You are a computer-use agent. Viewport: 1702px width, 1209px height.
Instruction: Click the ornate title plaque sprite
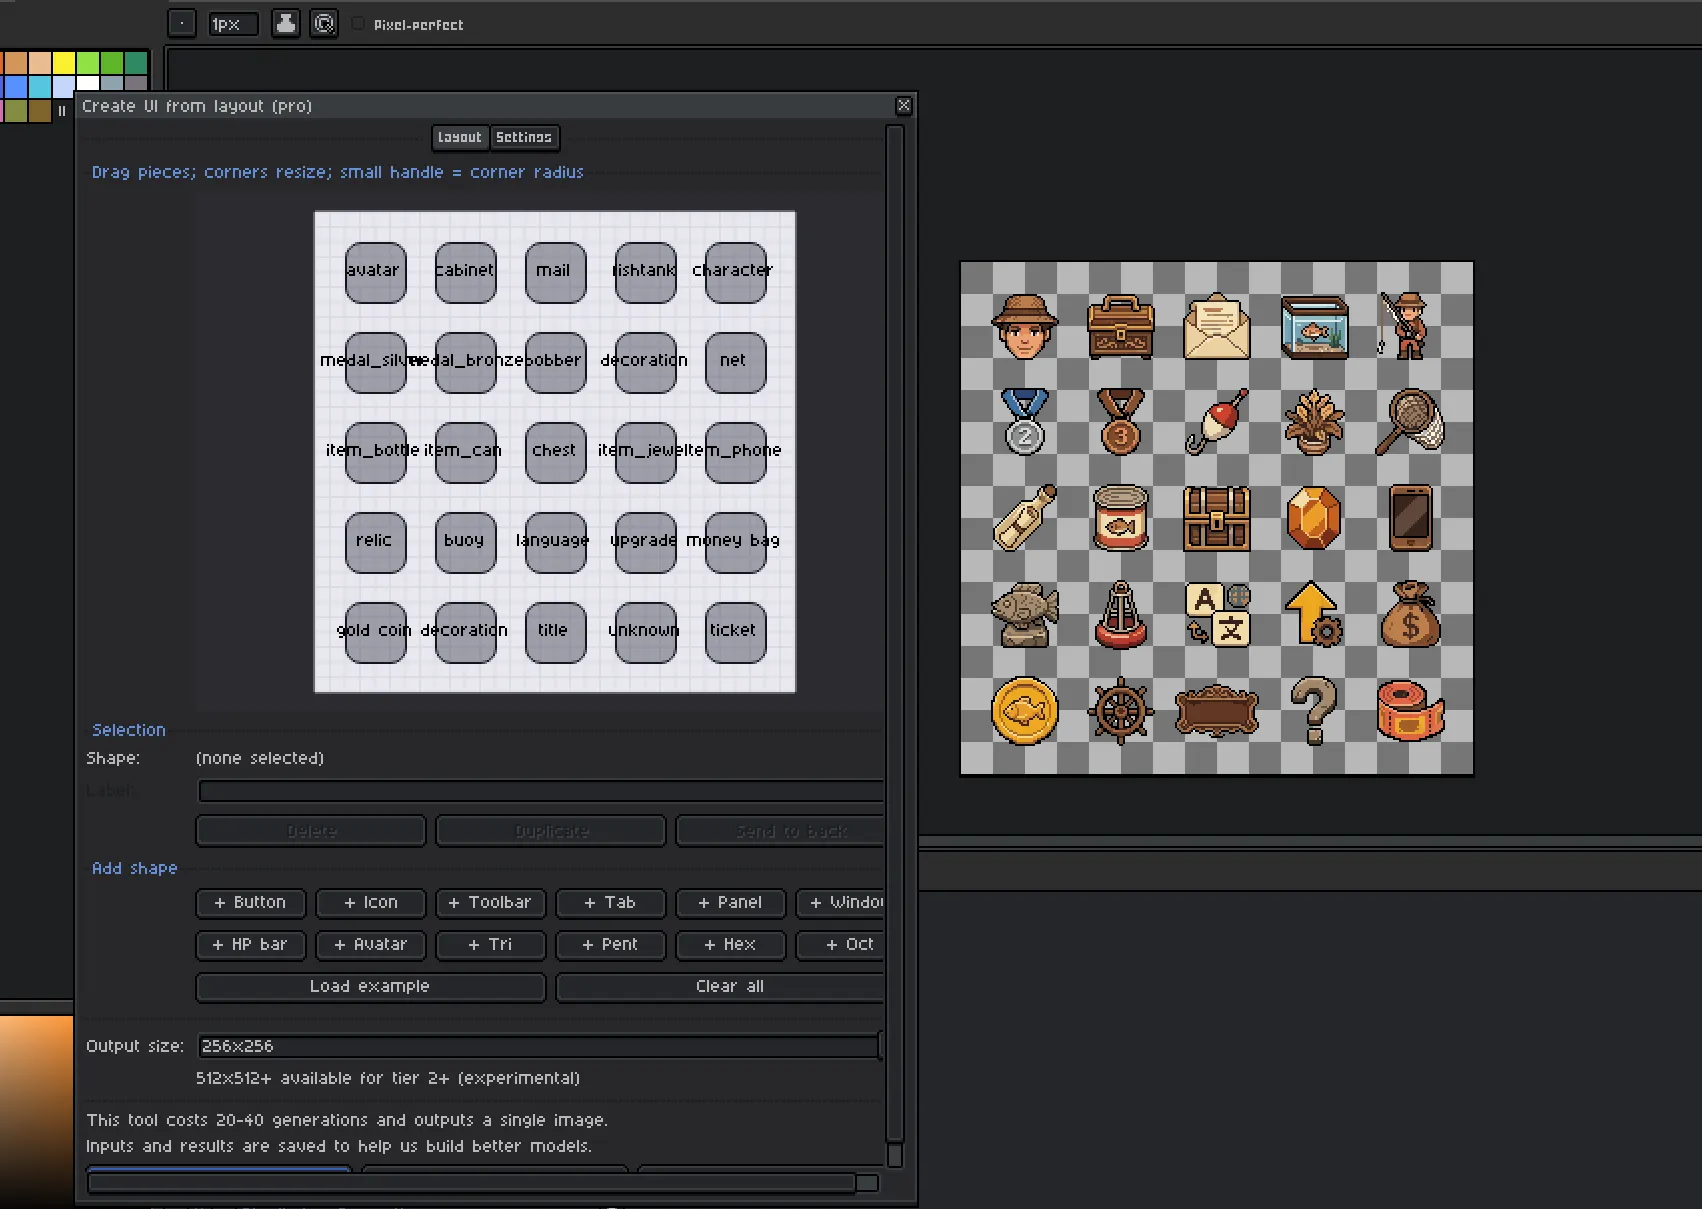coord(1217,711)
